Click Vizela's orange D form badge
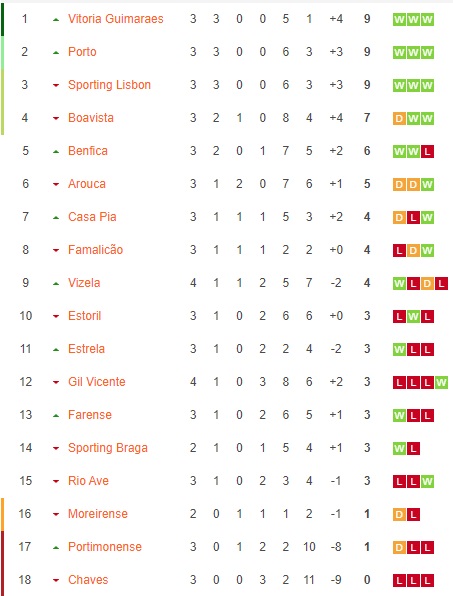Screen dimensions: 453x596 (x=427, y=284)
